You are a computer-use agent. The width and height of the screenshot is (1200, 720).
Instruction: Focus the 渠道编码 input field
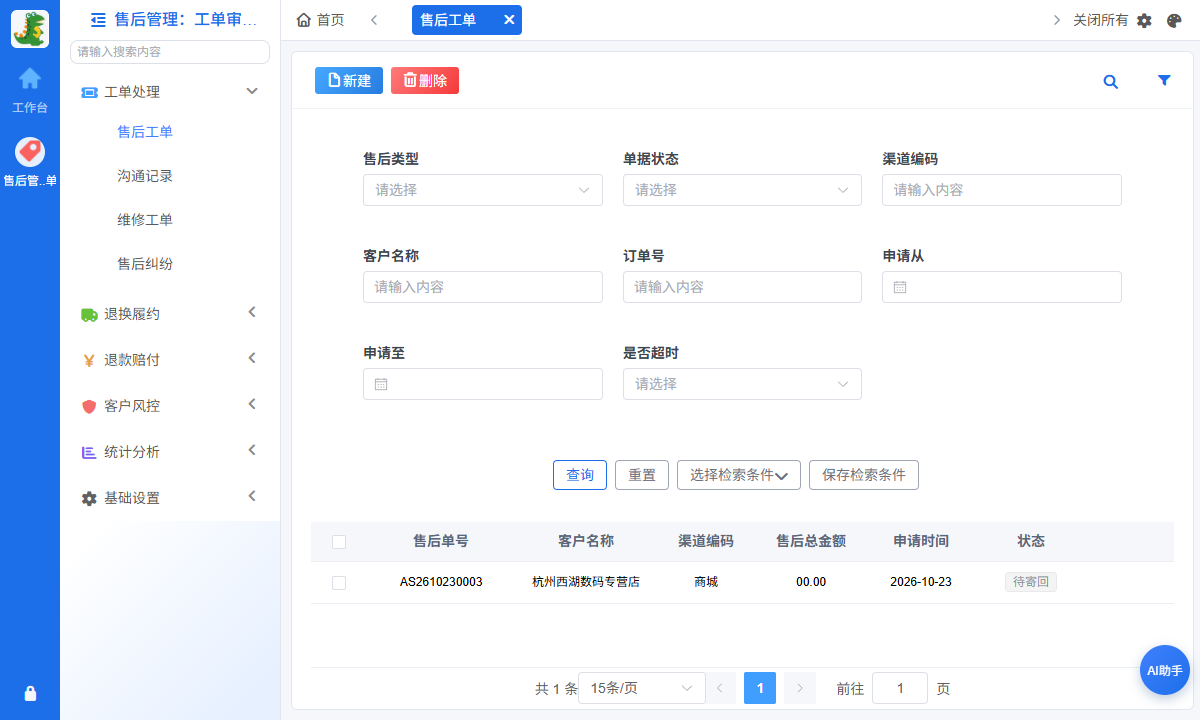click(1002, 190)
